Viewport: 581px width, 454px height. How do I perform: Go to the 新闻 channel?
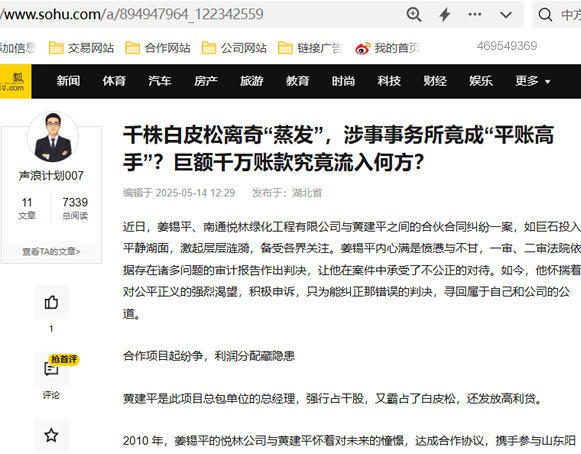click(x=68, y=81)
